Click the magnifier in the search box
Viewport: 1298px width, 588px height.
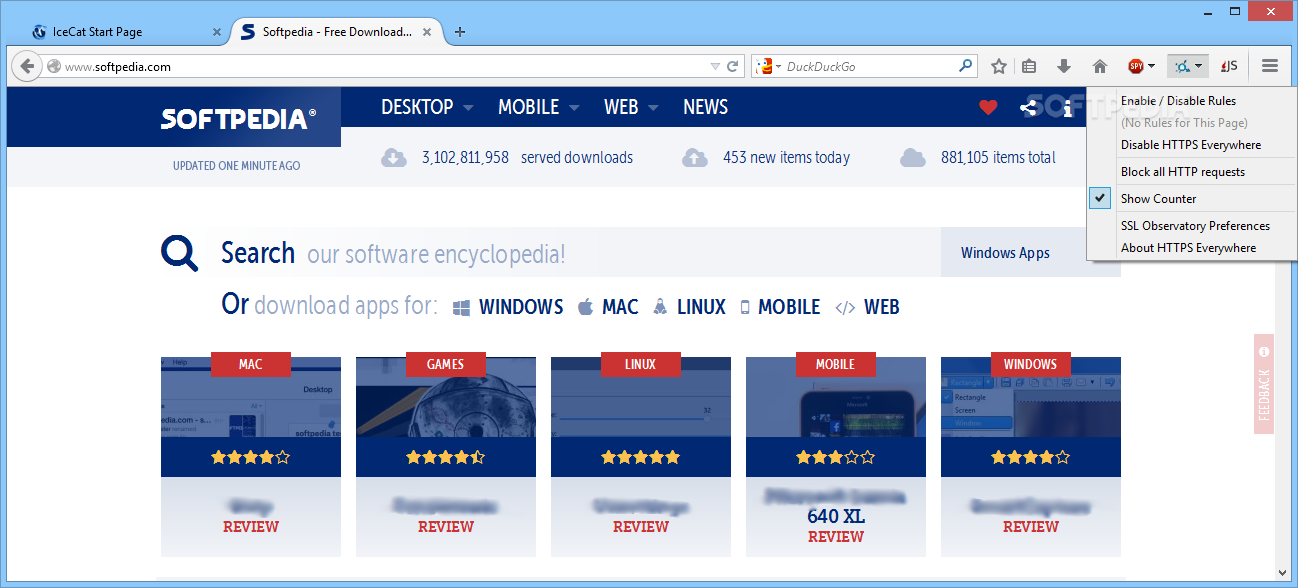pos(965,67)
